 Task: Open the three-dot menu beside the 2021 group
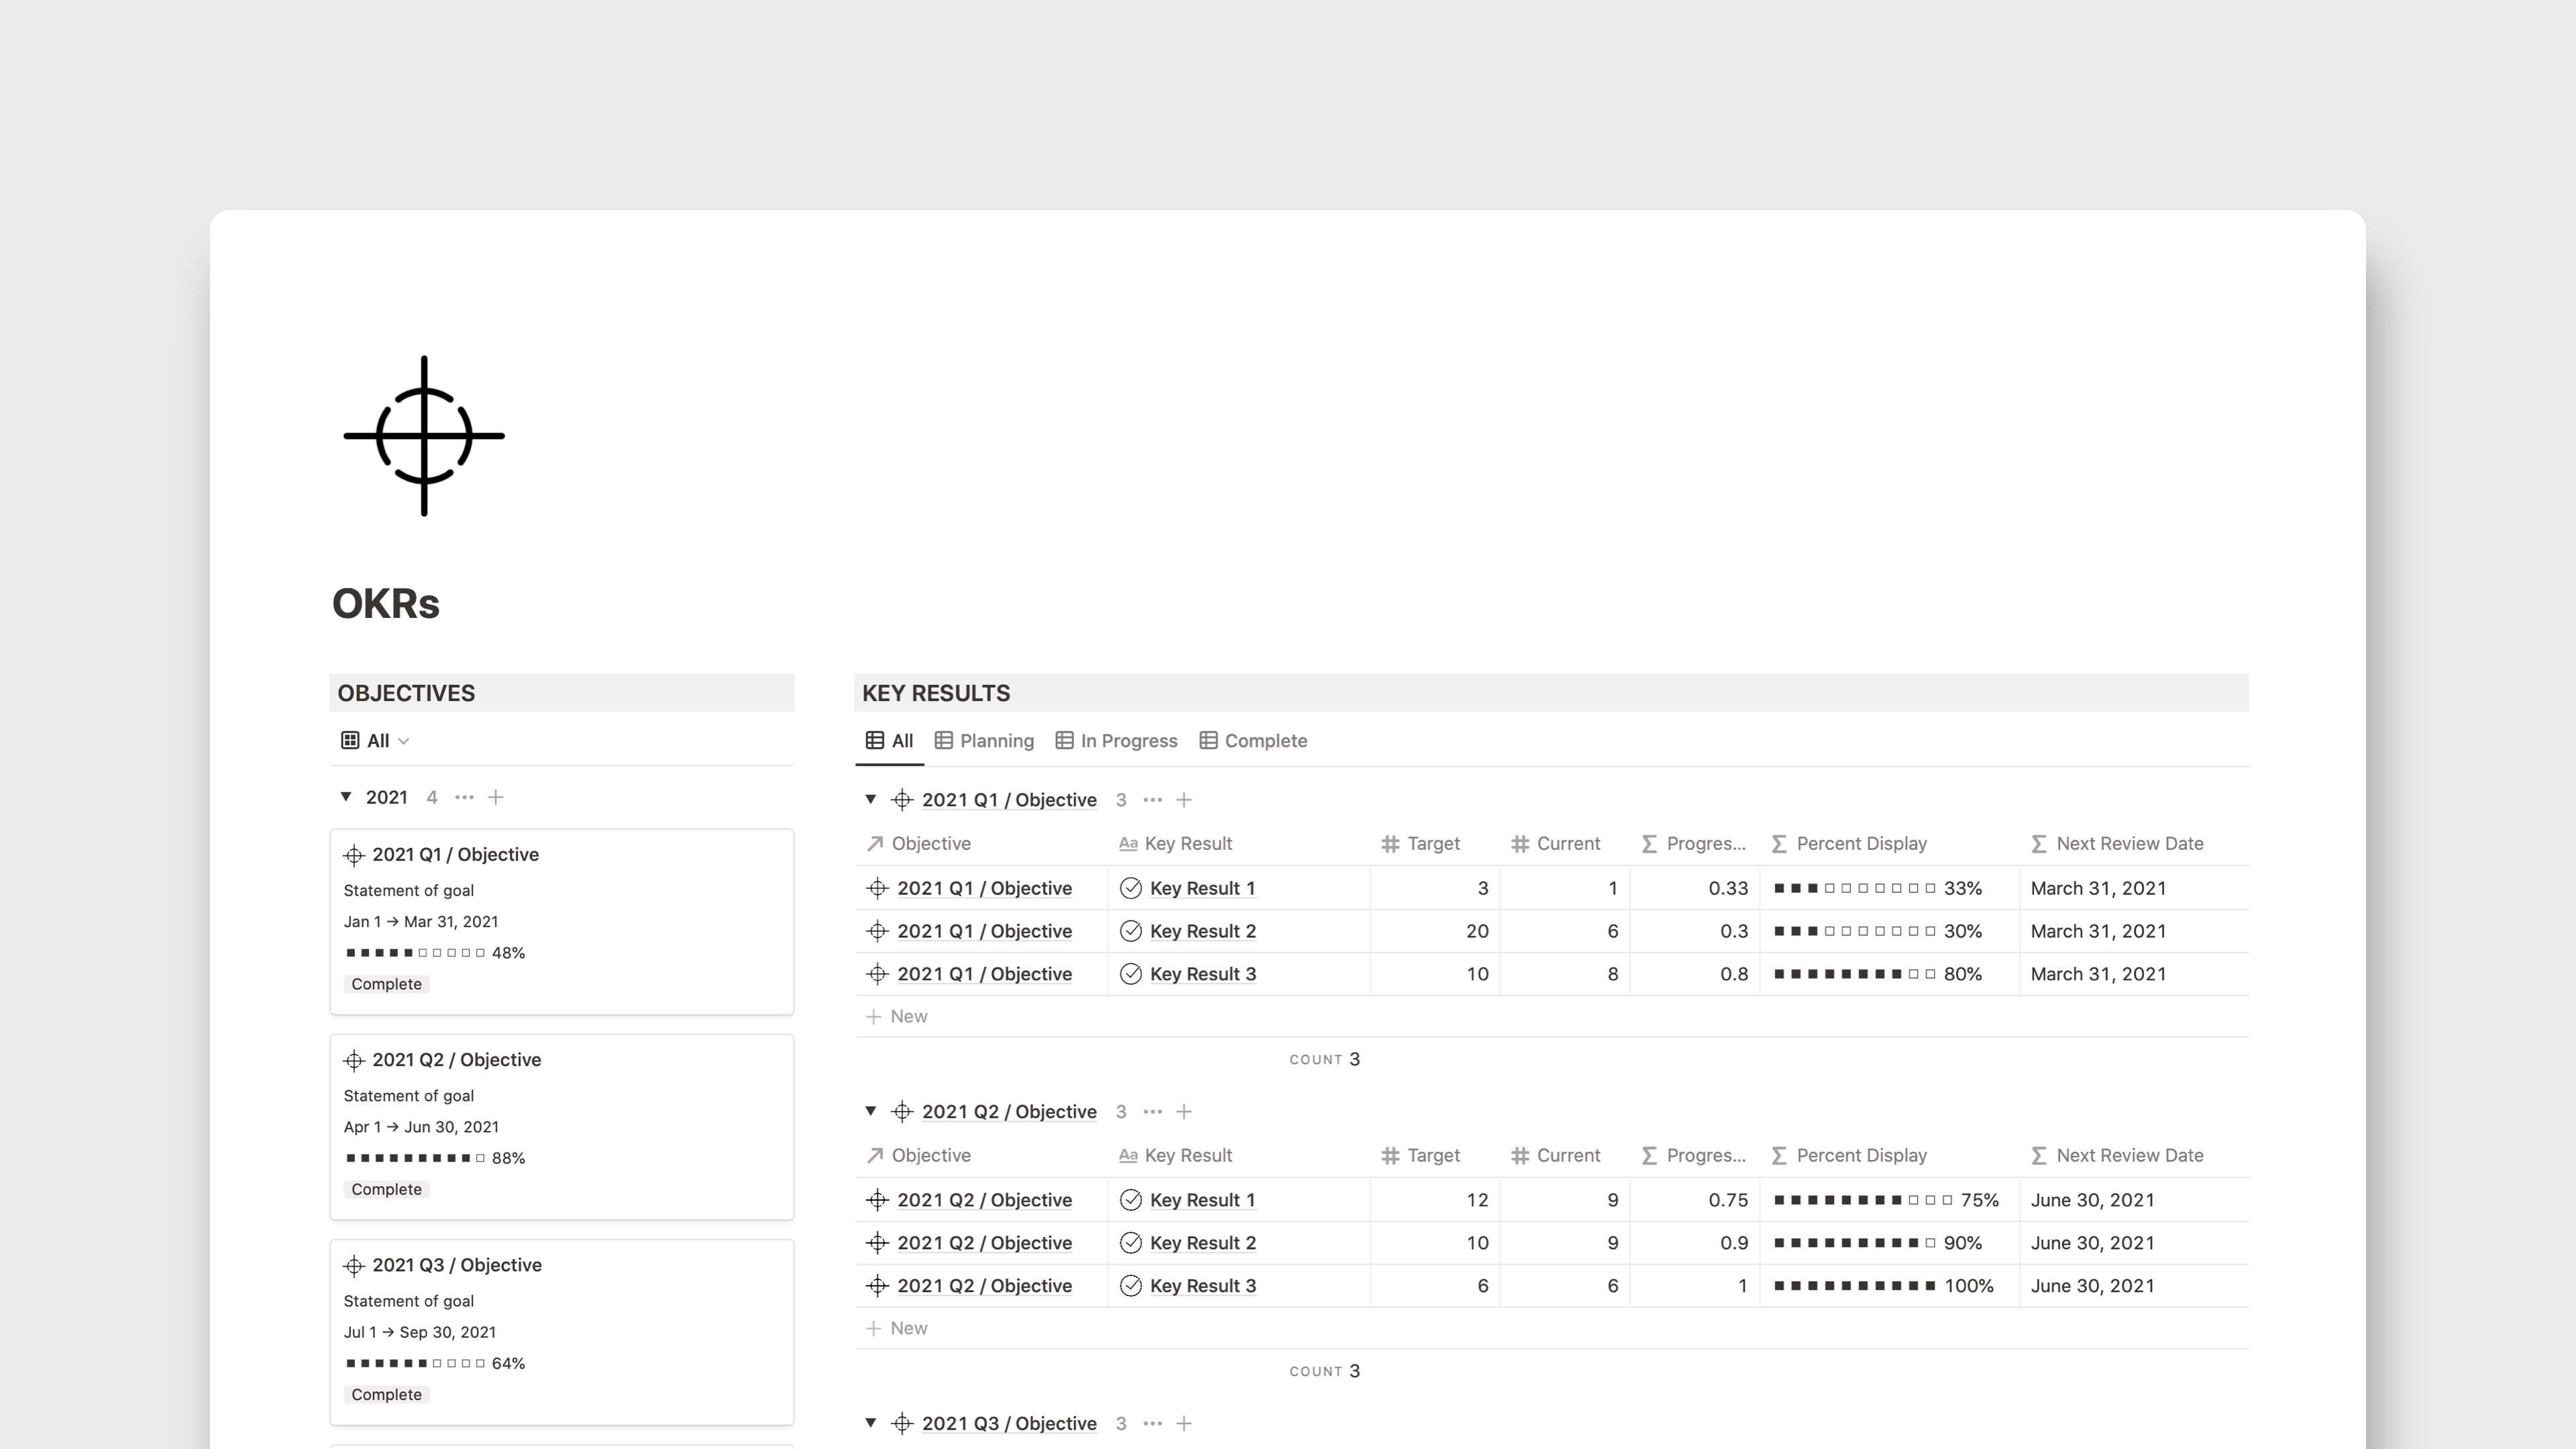pyautogui.click(x=464, y=797)
